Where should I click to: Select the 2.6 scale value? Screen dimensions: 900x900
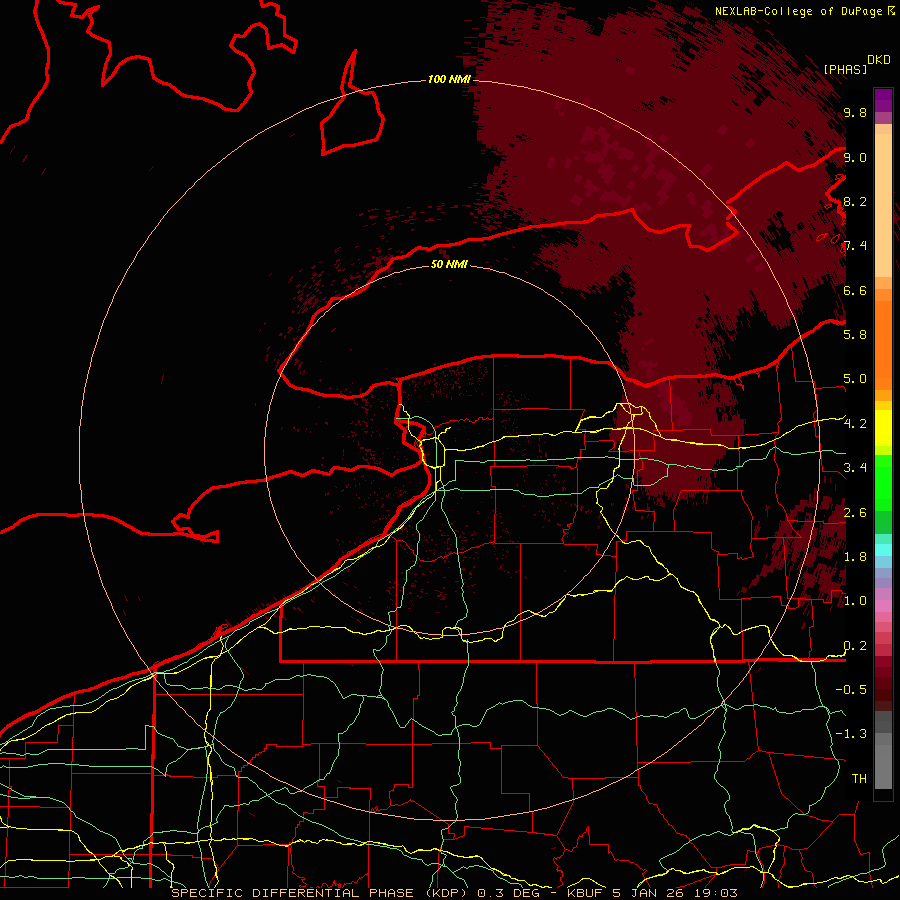coord(855,512)
